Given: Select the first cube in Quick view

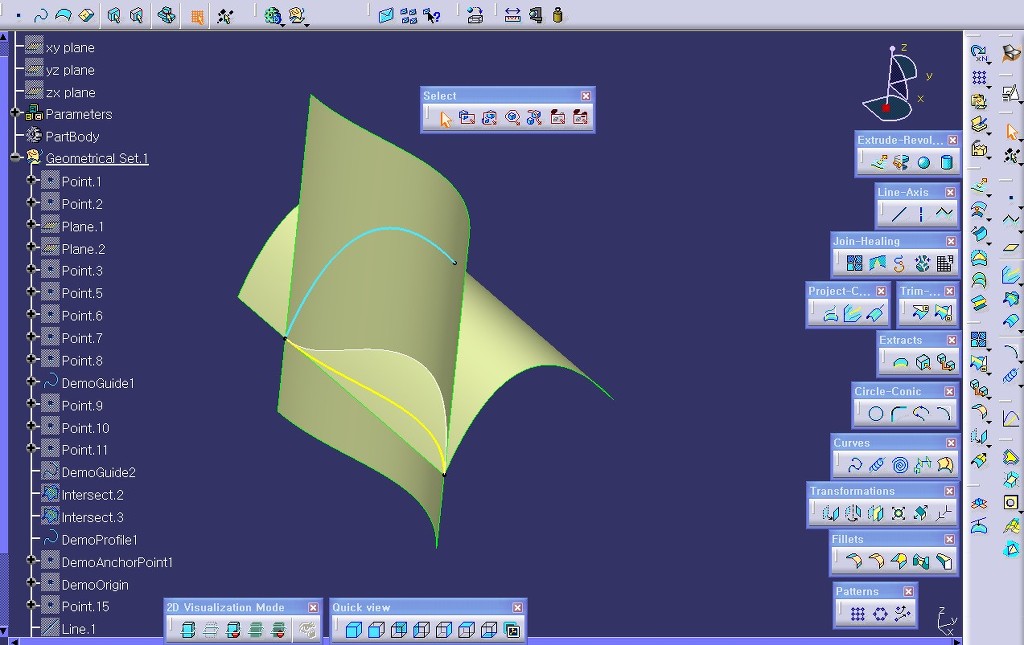Looking at the screenshot, I should (x=352, y=630).
